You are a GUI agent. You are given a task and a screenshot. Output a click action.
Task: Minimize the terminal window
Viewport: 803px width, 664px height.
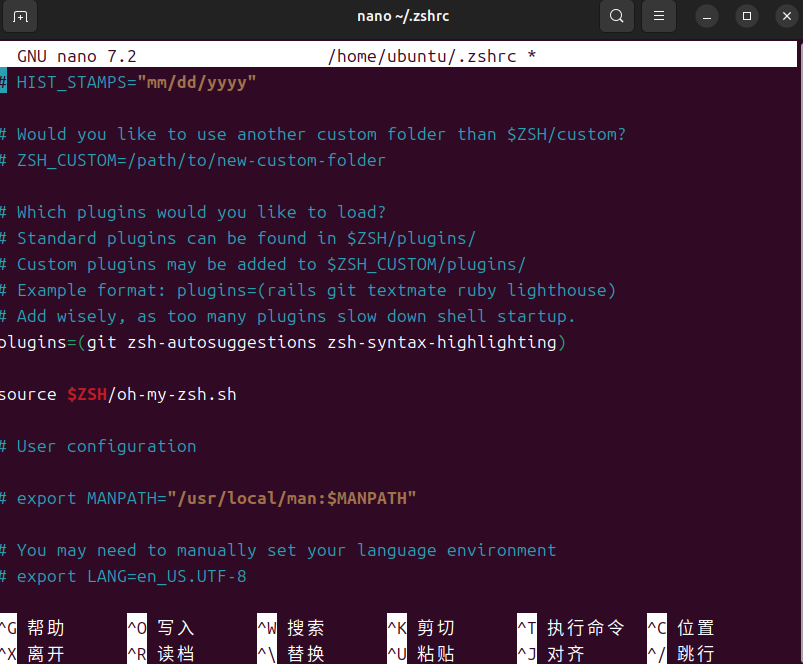point(708,16)
